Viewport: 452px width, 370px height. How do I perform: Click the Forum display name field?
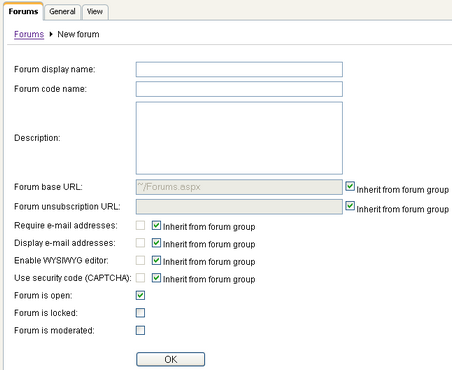(239, 69)
